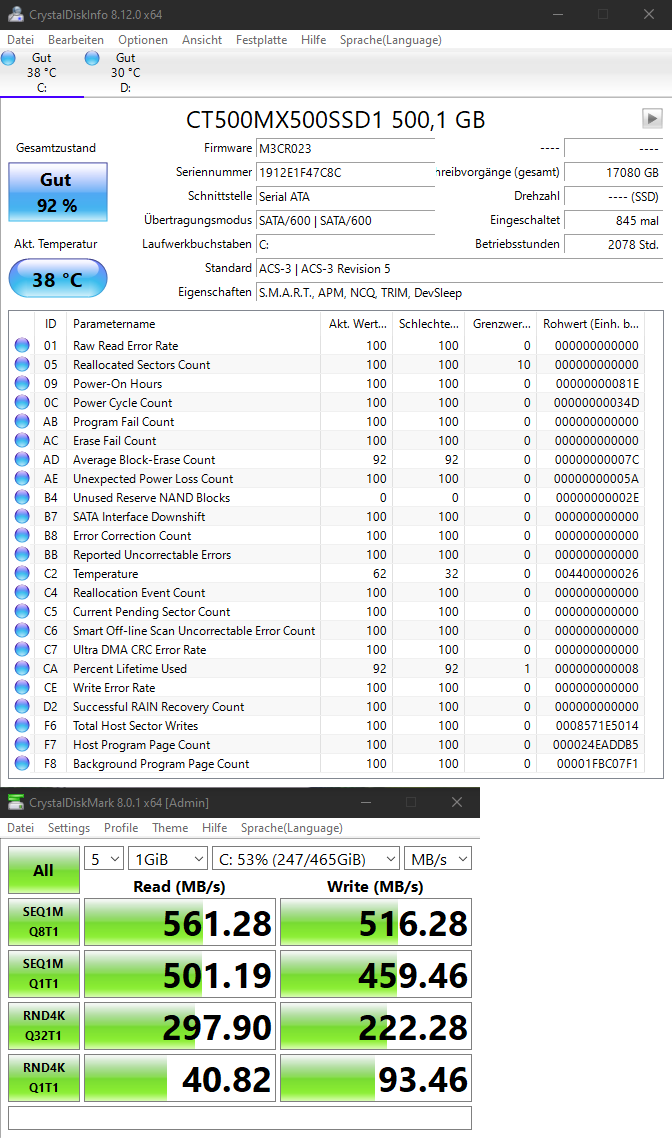
Task: Select drive D: tab in disk selector
Action: click(x=126, y=73)
